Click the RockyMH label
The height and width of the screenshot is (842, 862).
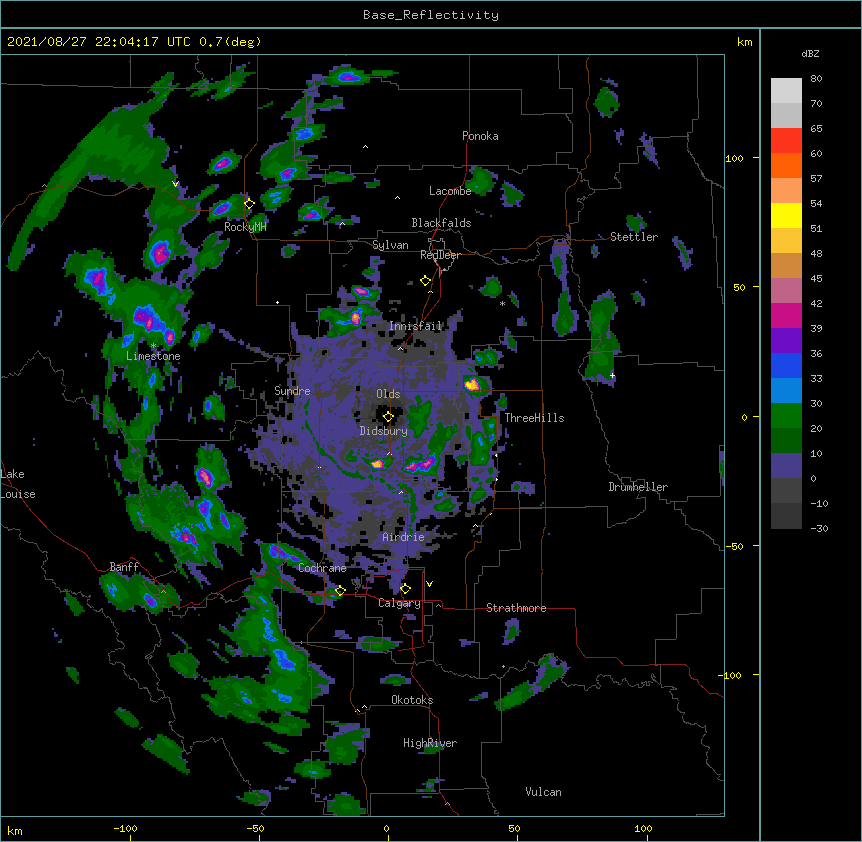click(x=245, y=227)
